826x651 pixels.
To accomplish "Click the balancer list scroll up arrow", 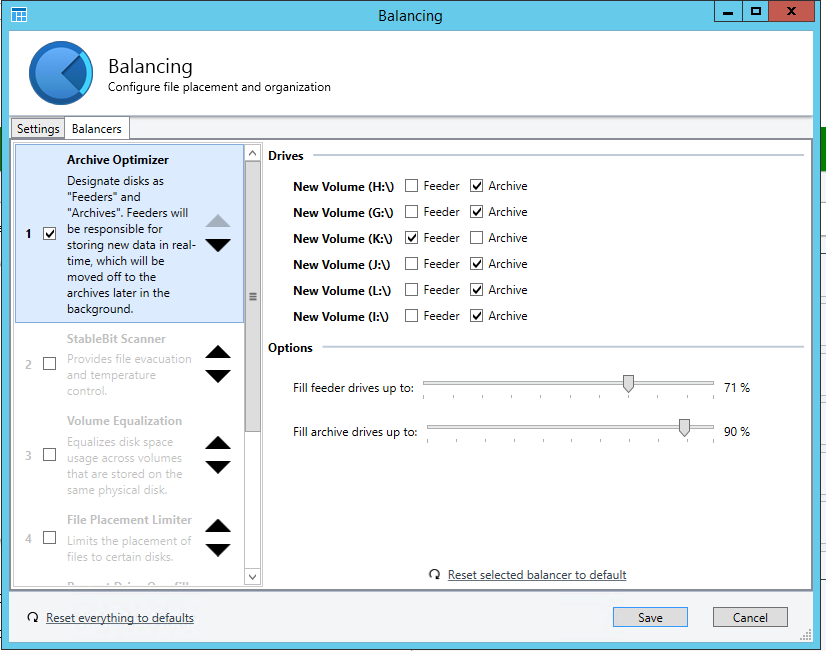I will tap(253, 153).
